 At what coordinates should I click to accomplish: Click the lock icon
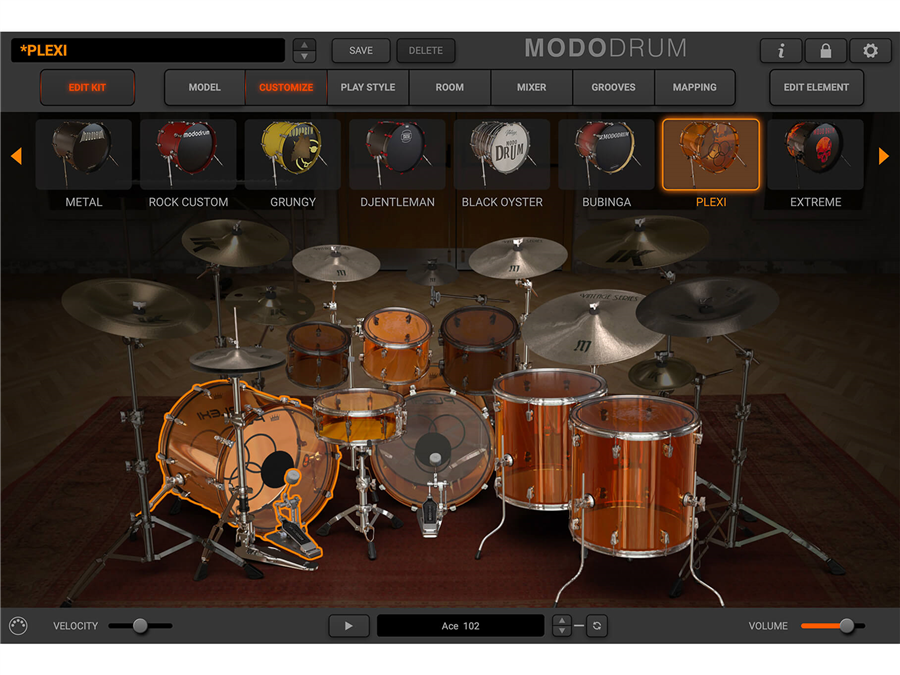point(826,51)
